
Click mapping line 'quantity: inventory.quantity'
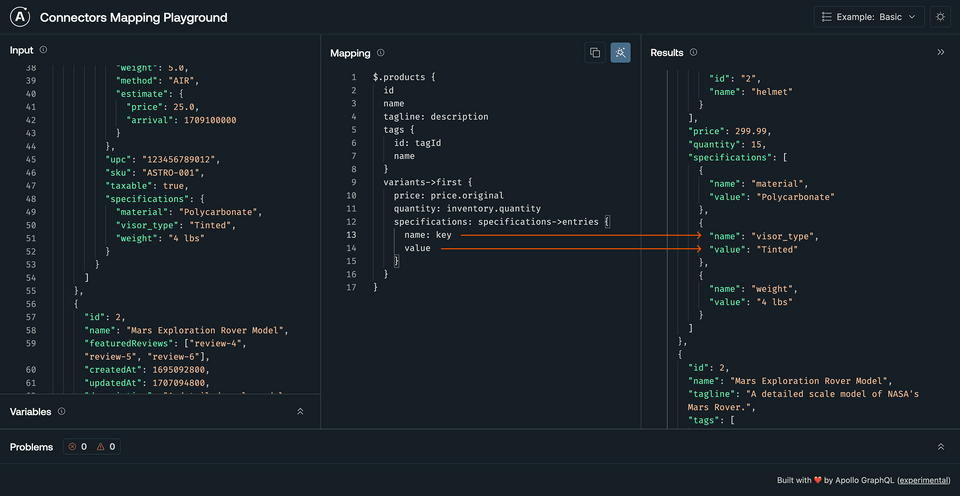pos(467,209)
